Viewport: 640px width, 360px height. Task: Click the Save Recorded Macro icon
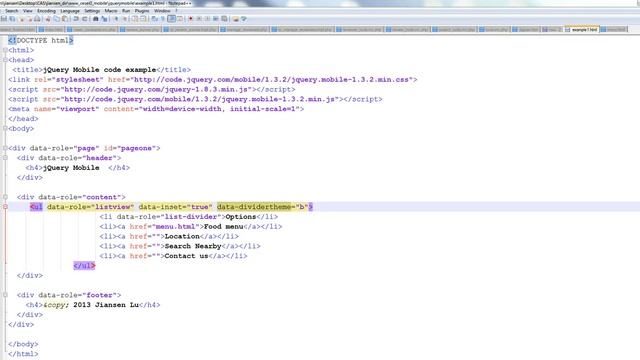[x=224, y=19]
